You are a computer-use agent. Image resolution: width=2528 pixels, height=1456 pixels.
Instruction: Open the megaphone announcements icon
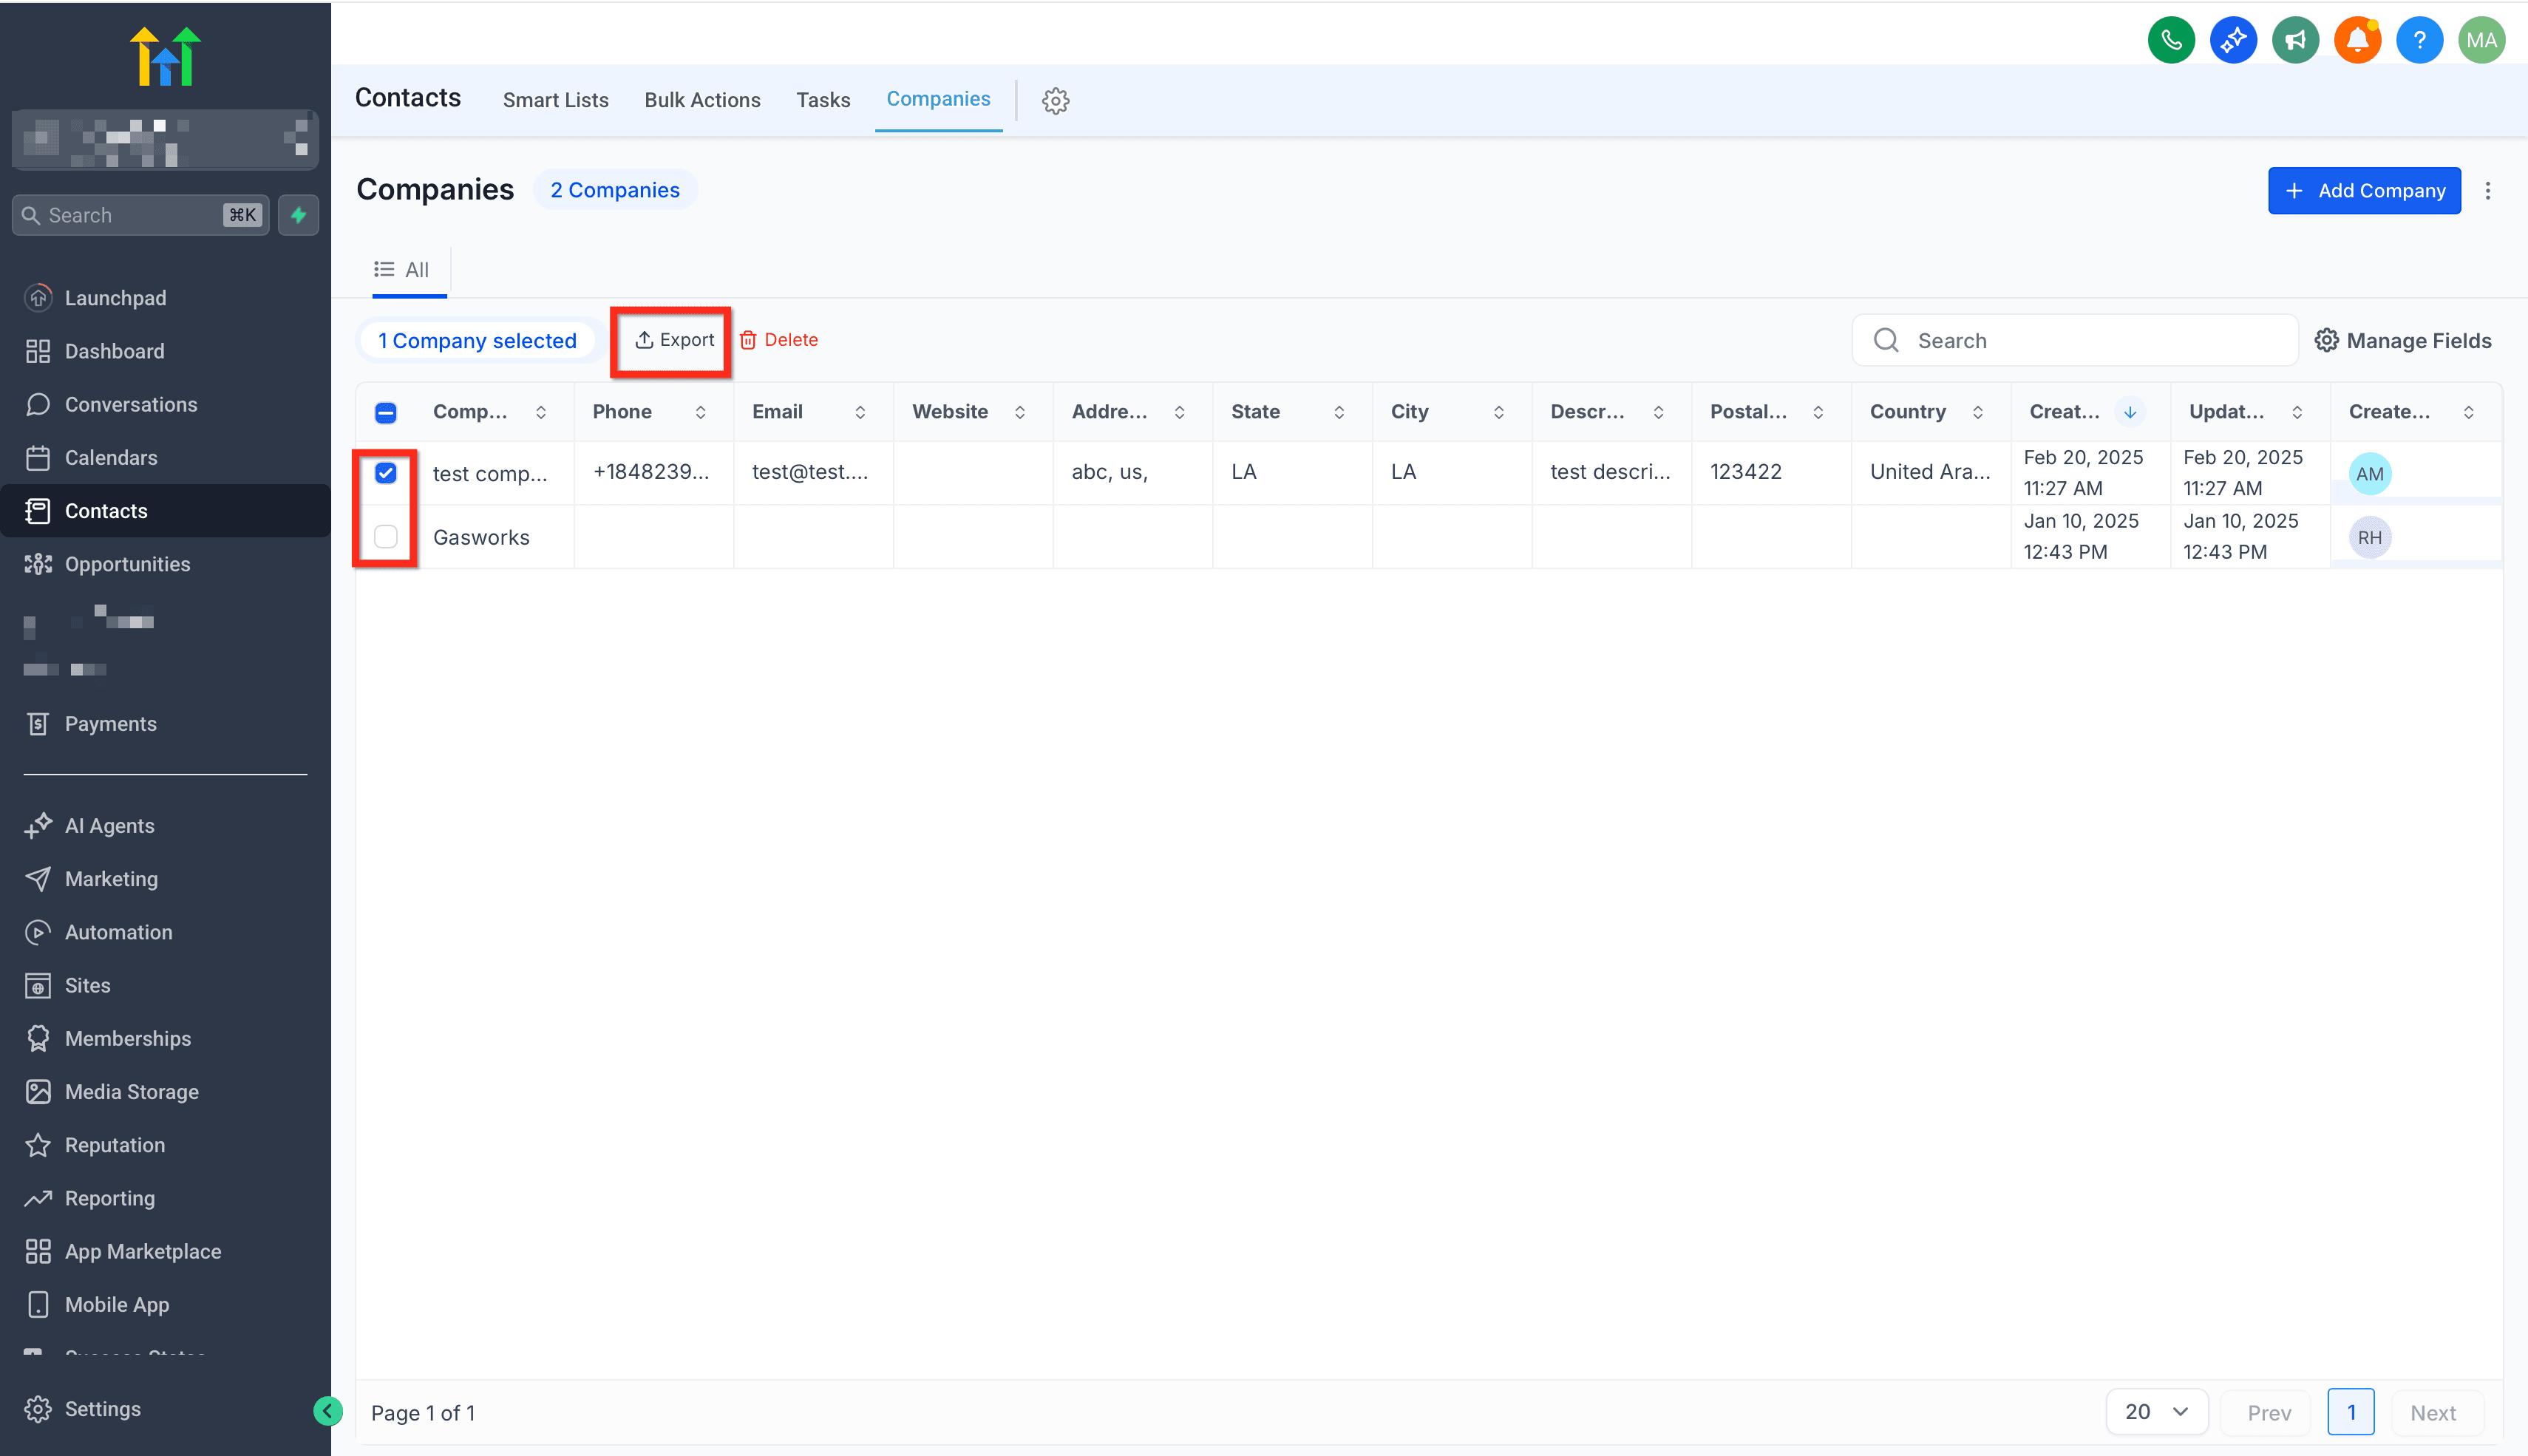2295,41
